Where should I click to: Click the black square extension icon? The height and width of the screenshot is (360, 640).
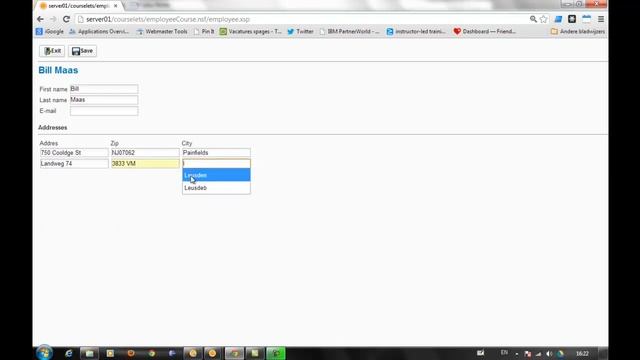572,19
